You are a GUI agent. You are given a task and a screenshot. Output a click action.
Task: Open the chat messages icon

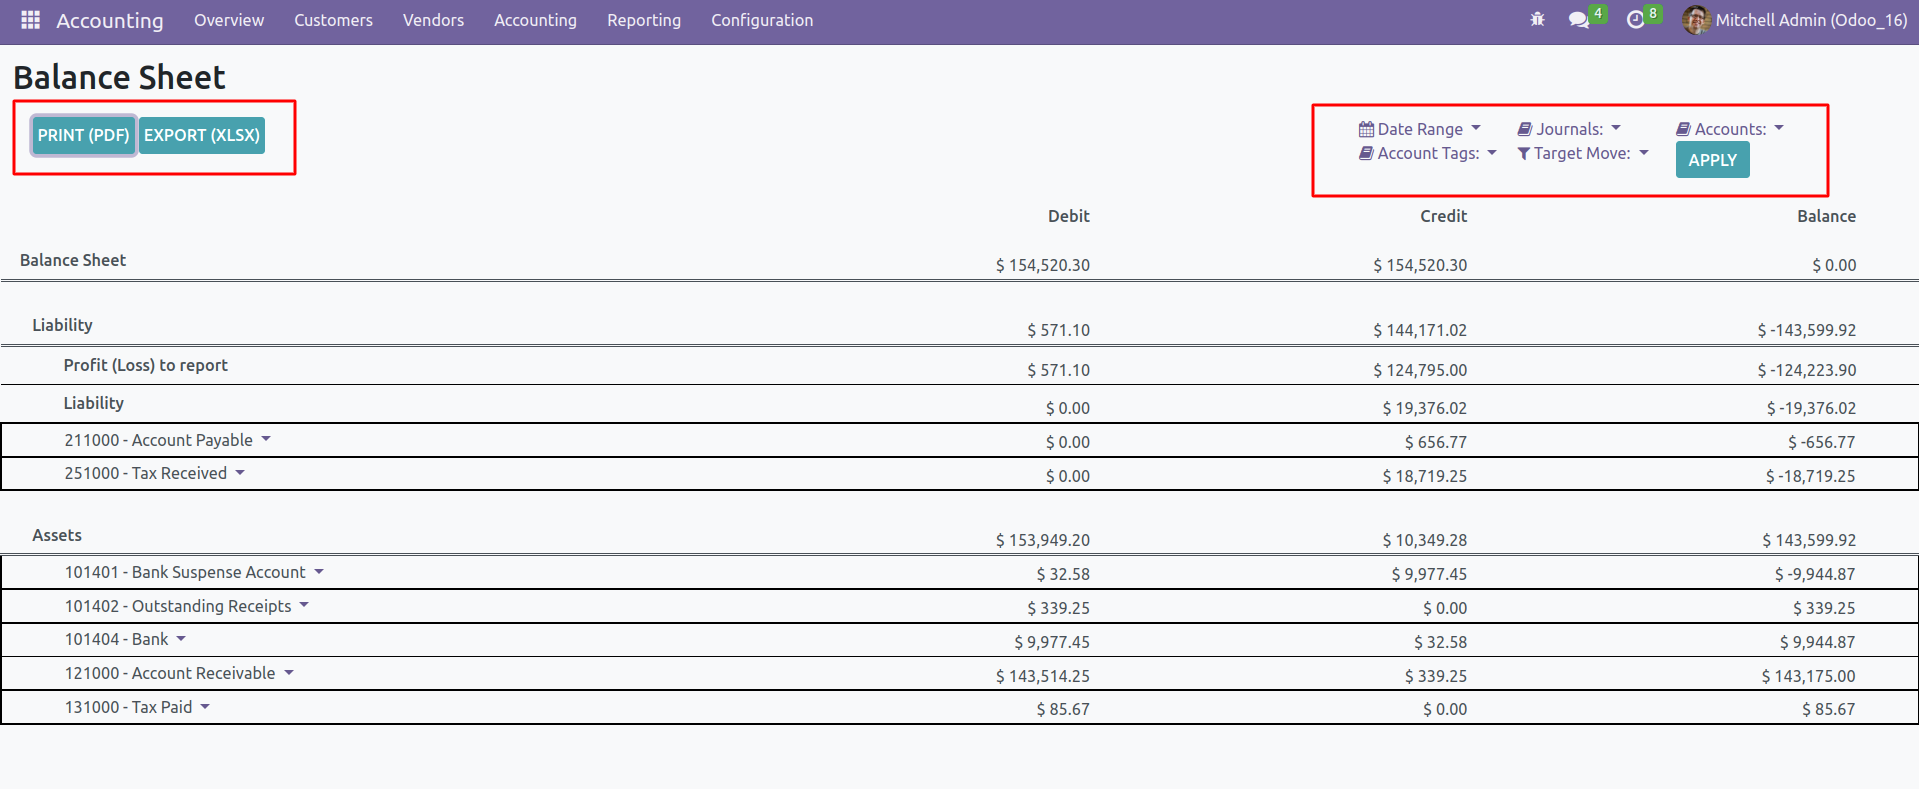[x=1579, y=20]
